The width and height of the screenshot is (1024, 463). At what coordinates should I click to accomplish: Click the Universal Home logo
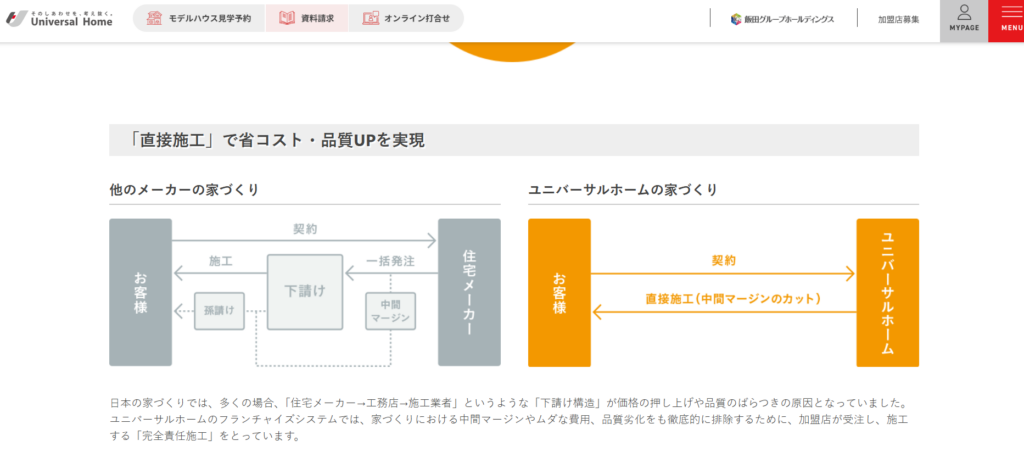coord(60,18)
